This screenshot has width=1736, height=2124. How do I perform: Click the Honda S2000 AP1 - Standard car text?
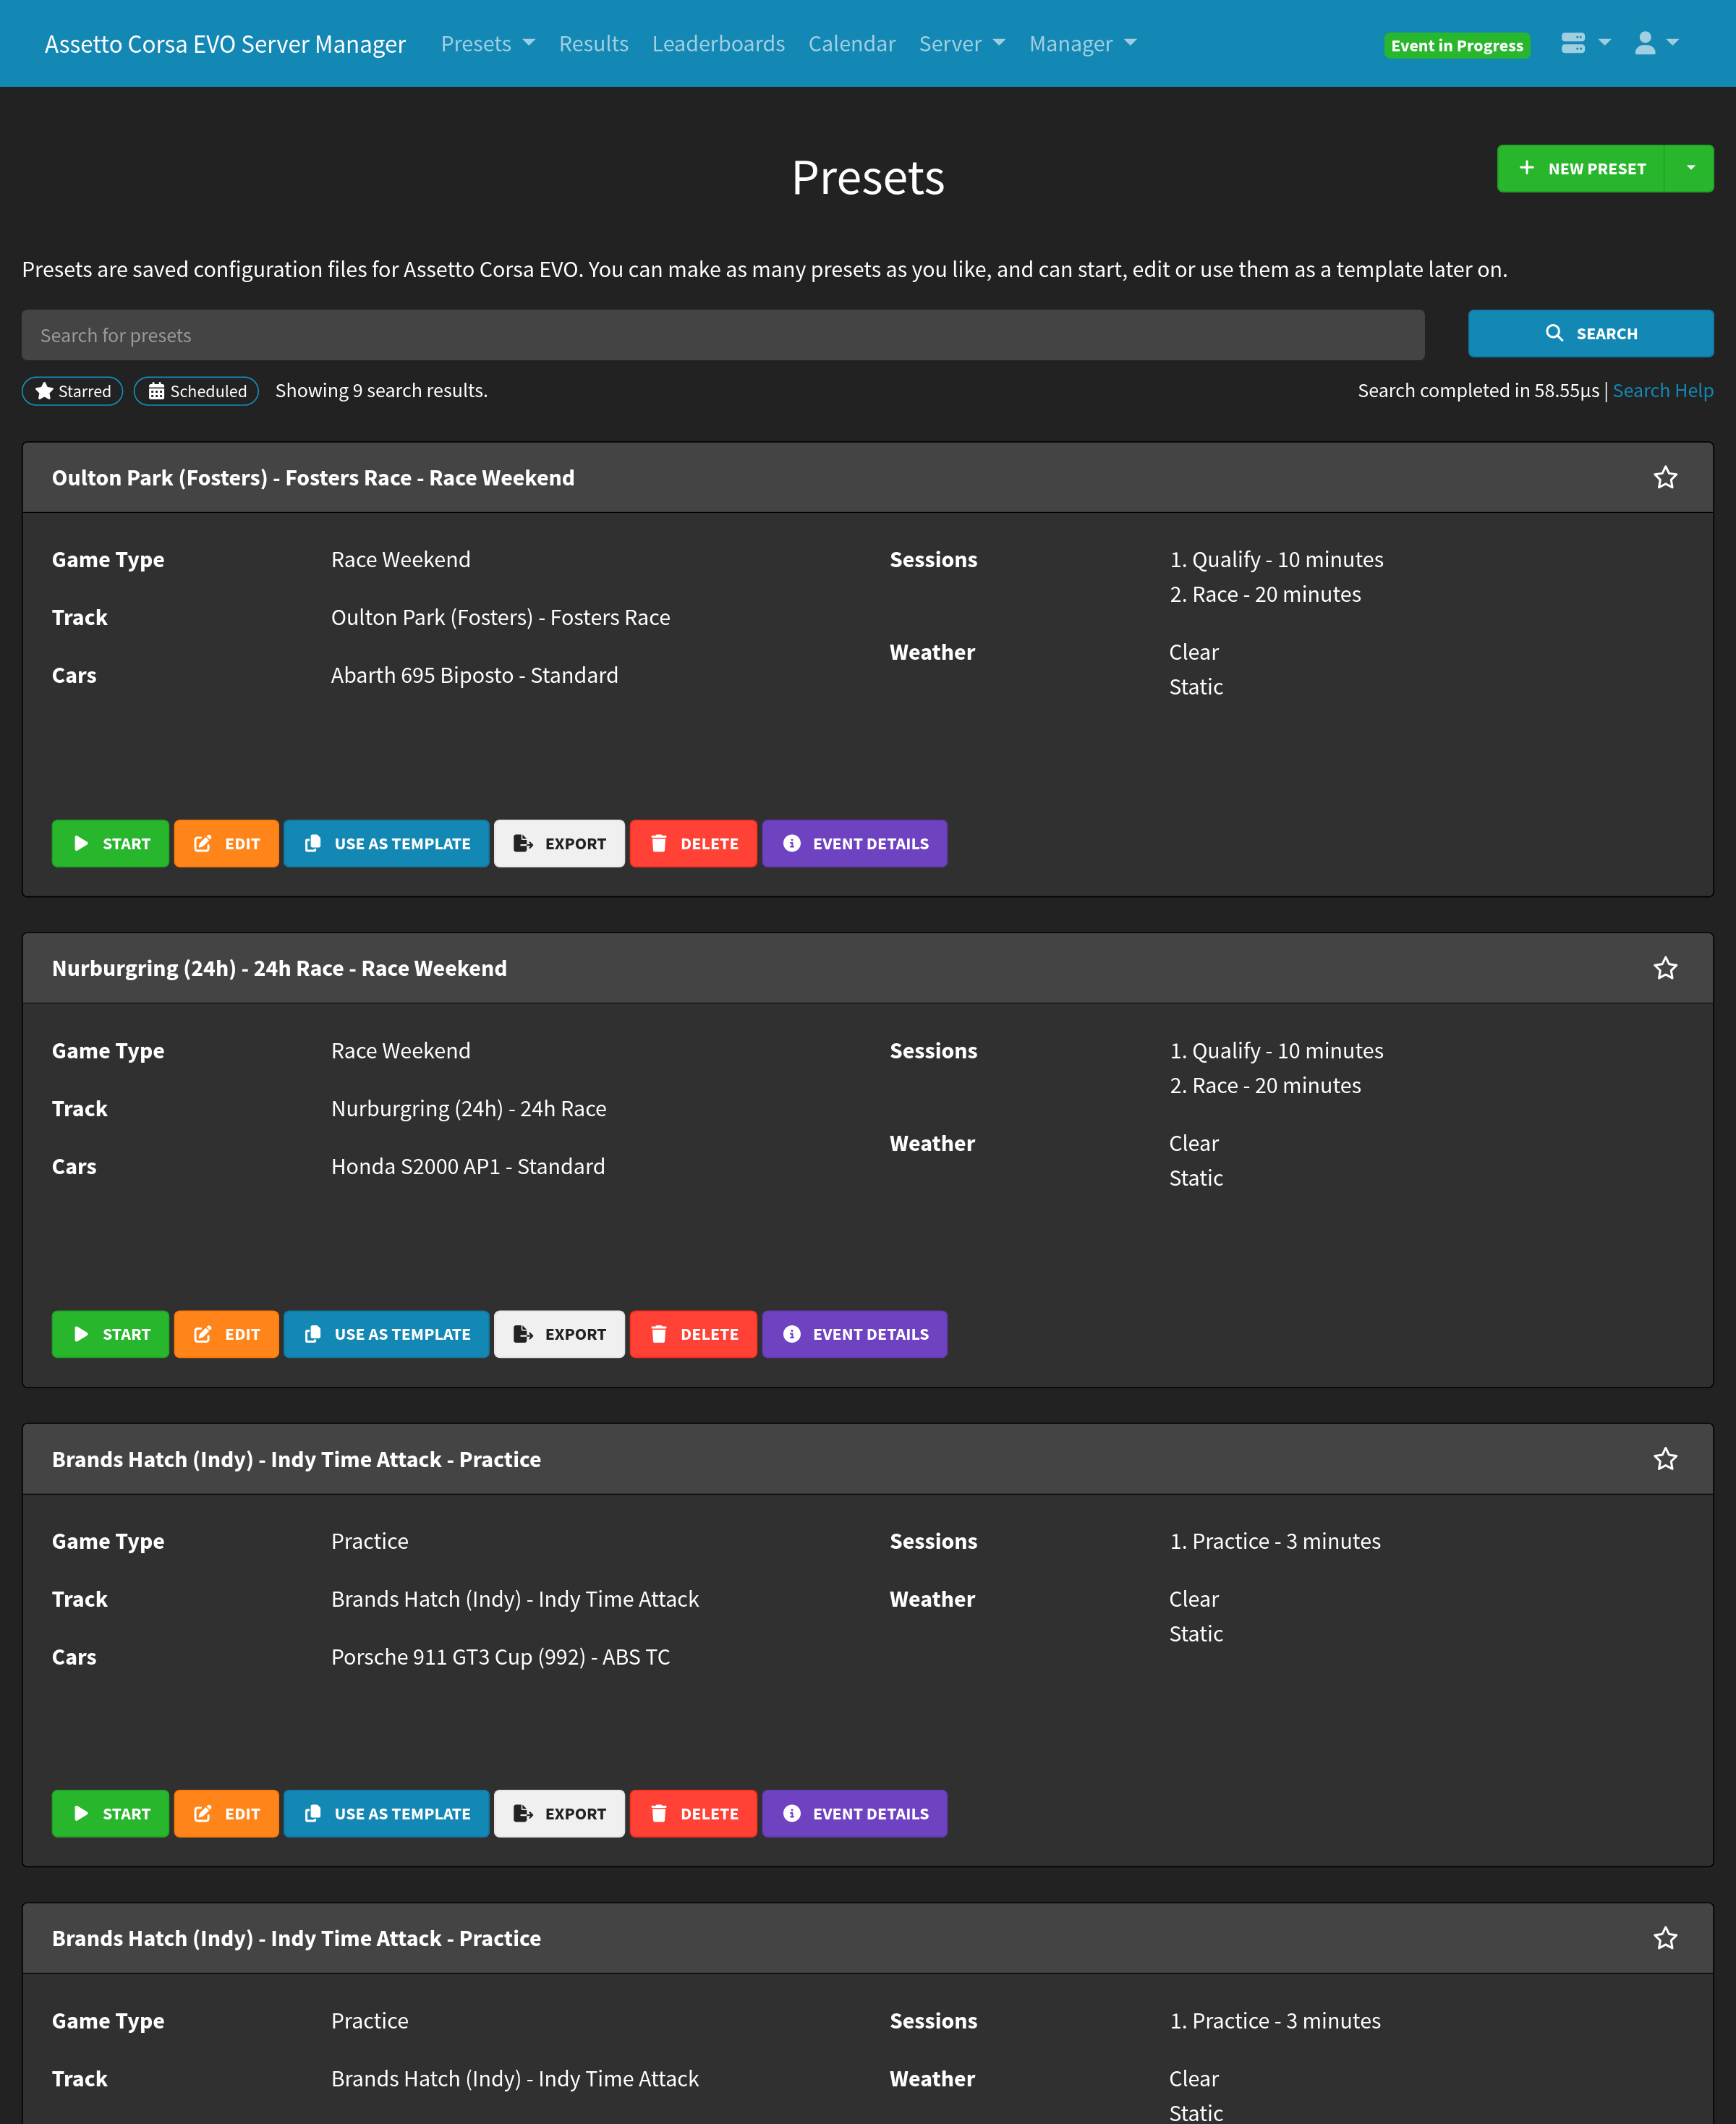pyautogui.click(x=468, y=1166)
